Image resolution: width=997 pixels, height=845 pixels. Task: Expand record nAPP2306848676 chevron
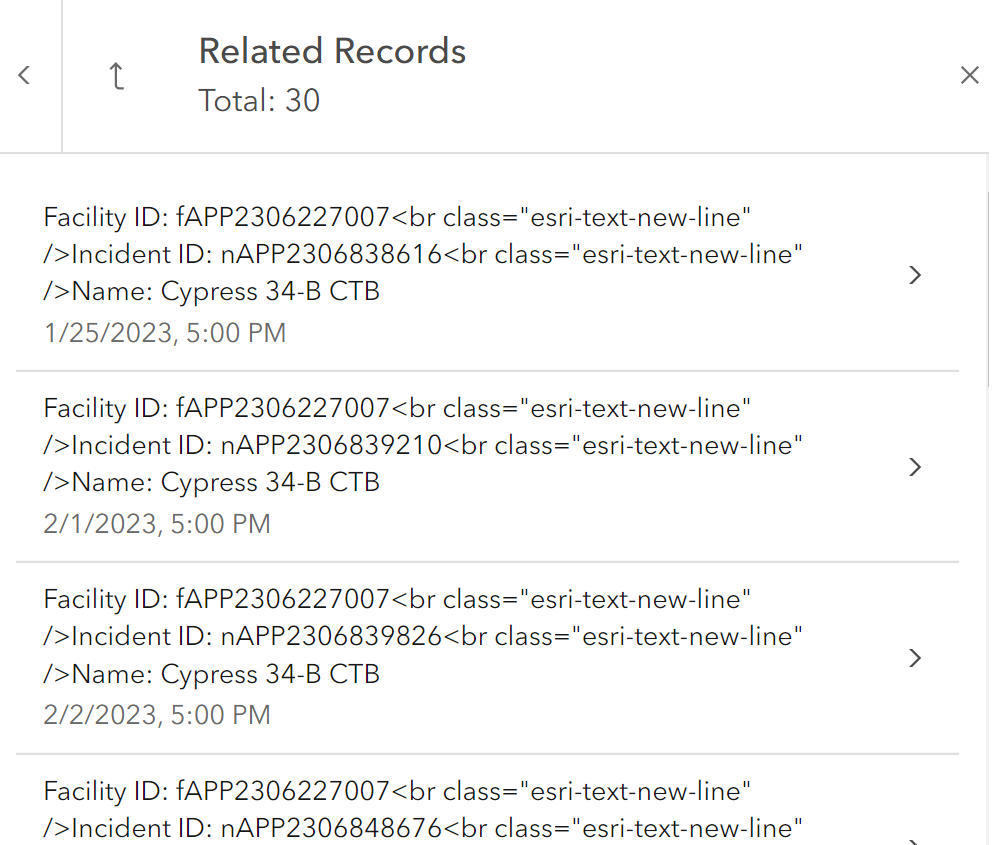(915, 841)
